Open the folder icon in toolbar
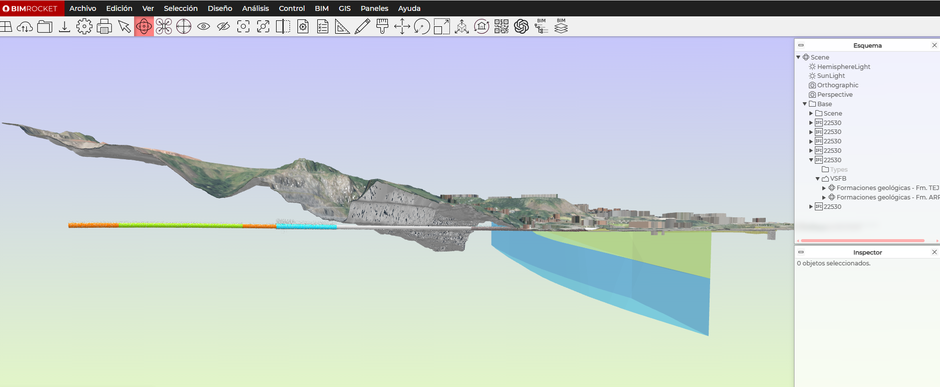Screen dimensions: 940x387 click(44, 26)
